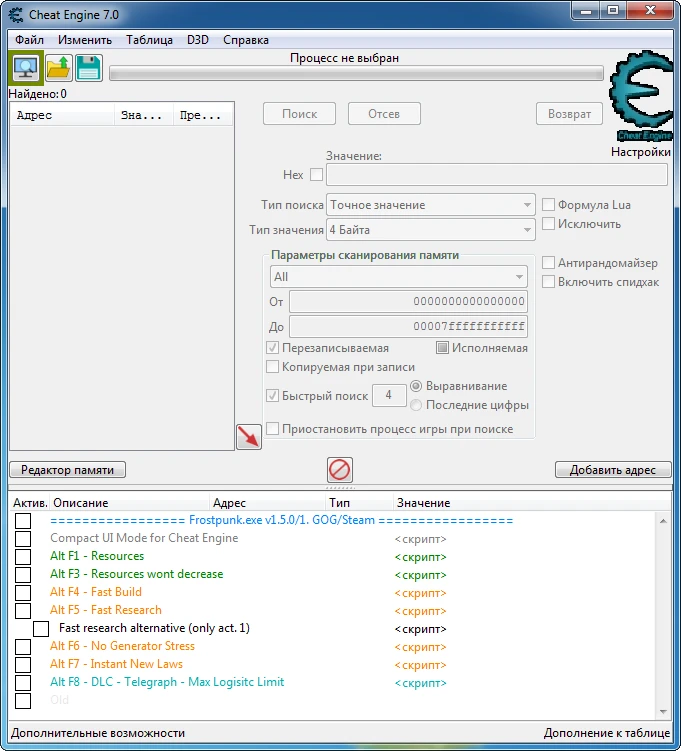Click the Отсев button

(x=384, y=114)
